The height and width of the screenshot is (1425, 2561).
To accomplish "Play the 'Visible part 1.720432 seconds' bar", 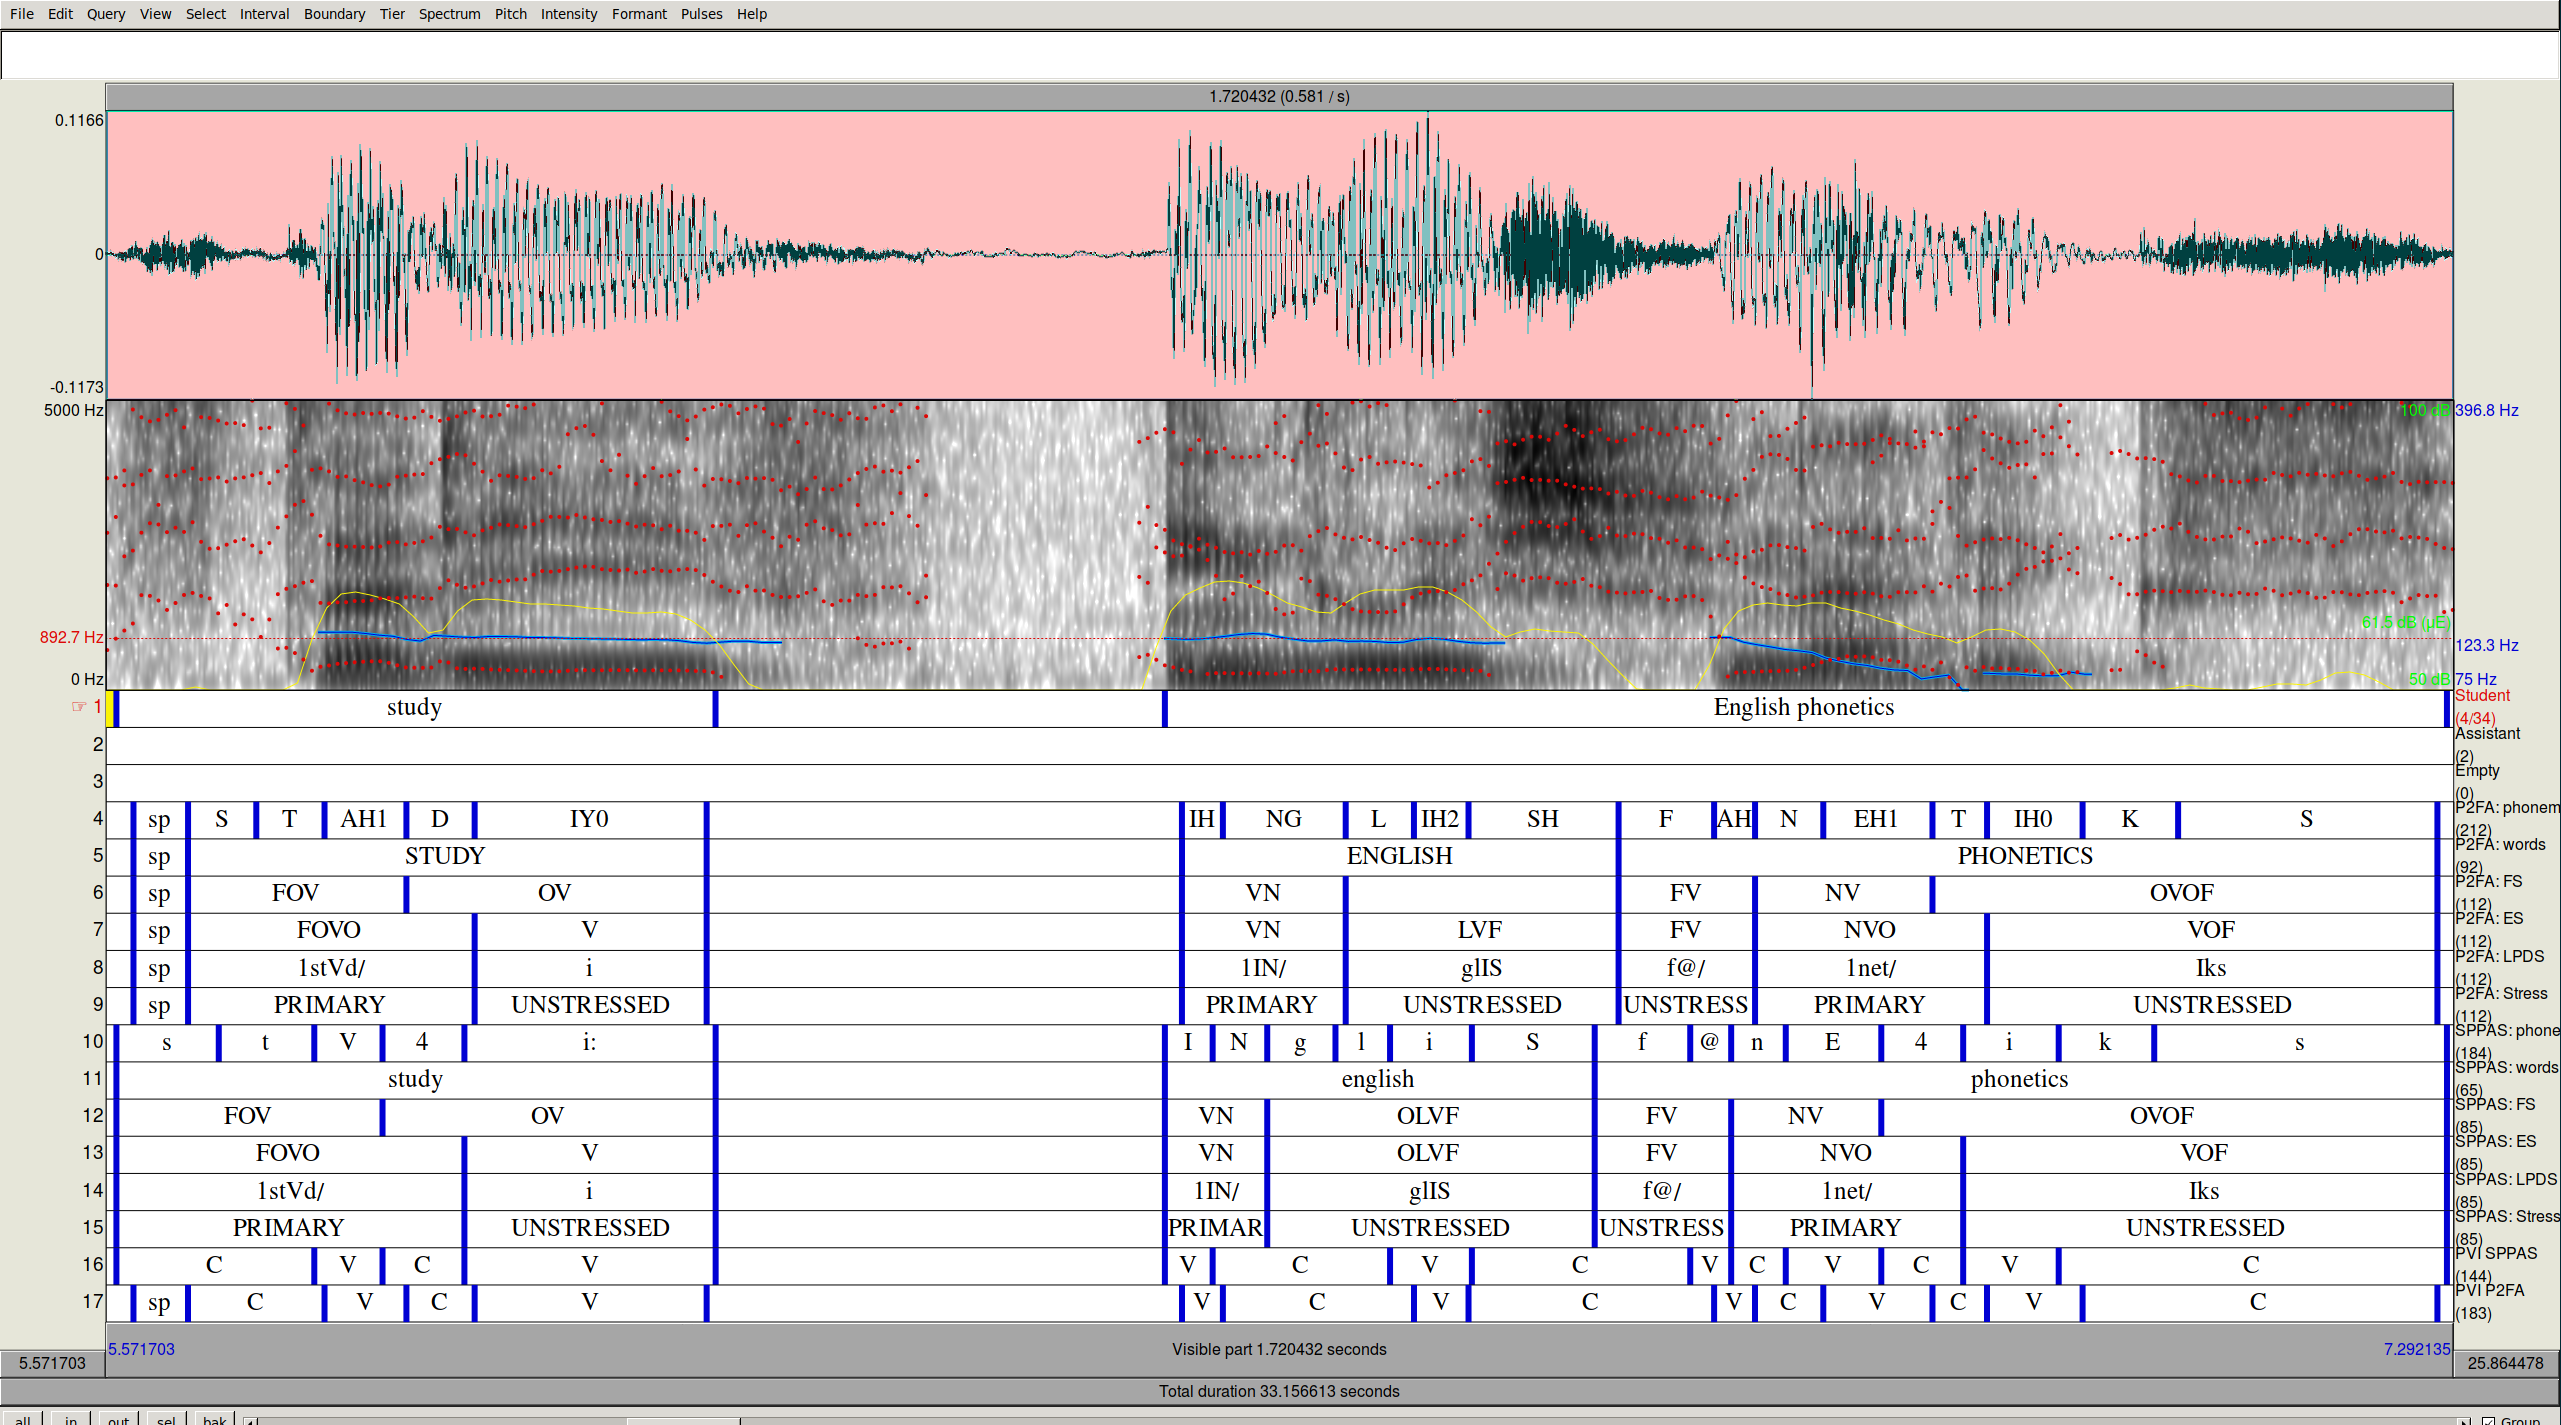I will point(1279,1349).
